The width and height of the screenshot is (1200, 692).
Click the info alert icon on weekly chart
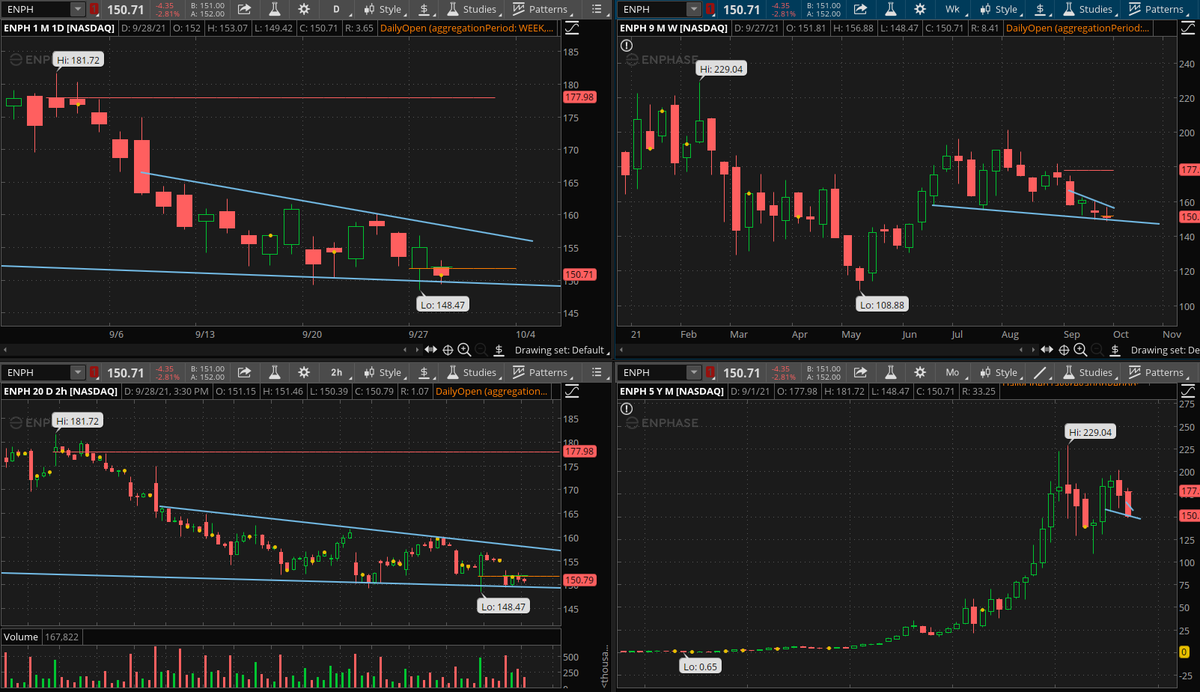point(627,45)
